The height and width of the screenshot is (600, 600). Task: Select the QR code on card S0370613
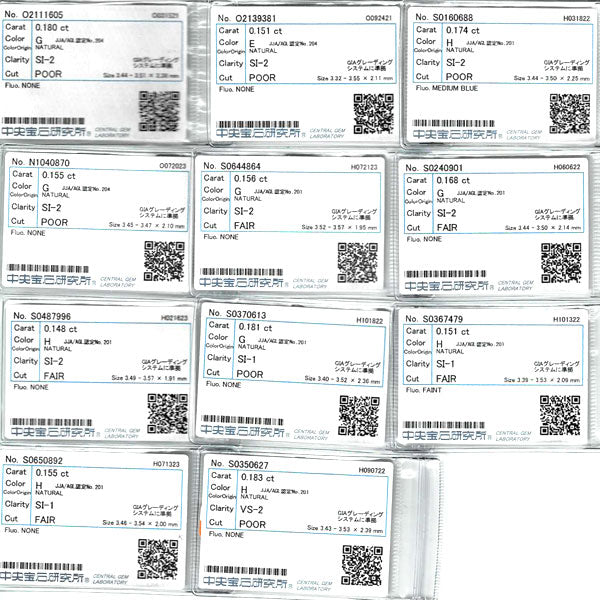click(x=359, y=414)
